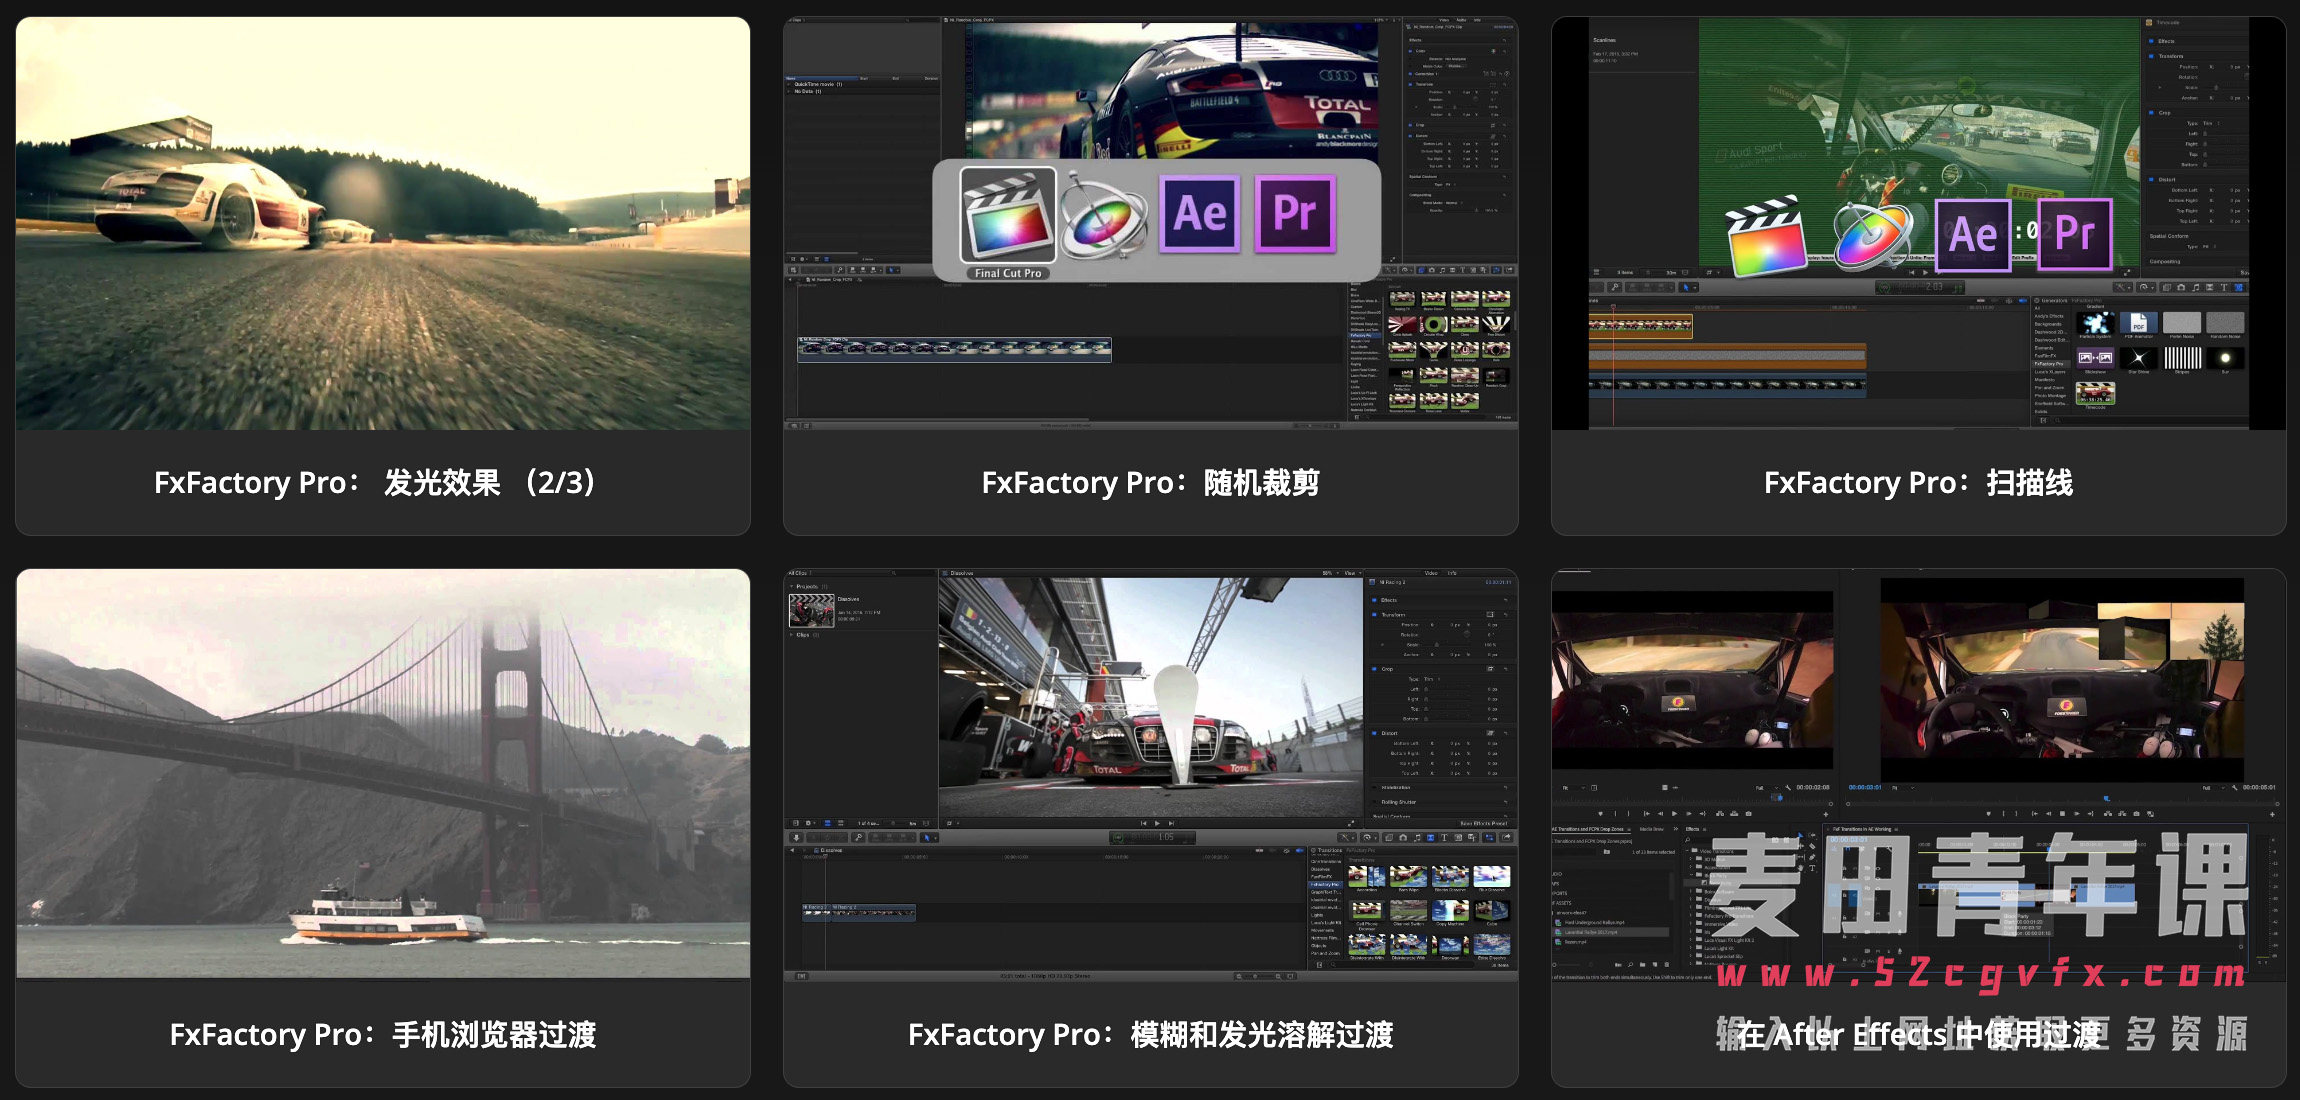Open the pit-lane dissolve transition thumbnail
2300x1100 pixels.
(1150, 700)
